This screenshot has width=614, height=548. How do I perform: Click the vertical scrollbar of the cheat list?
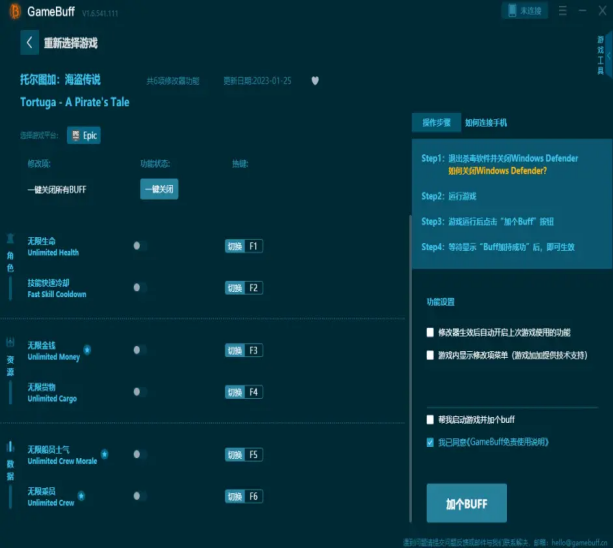coord(410,368)
